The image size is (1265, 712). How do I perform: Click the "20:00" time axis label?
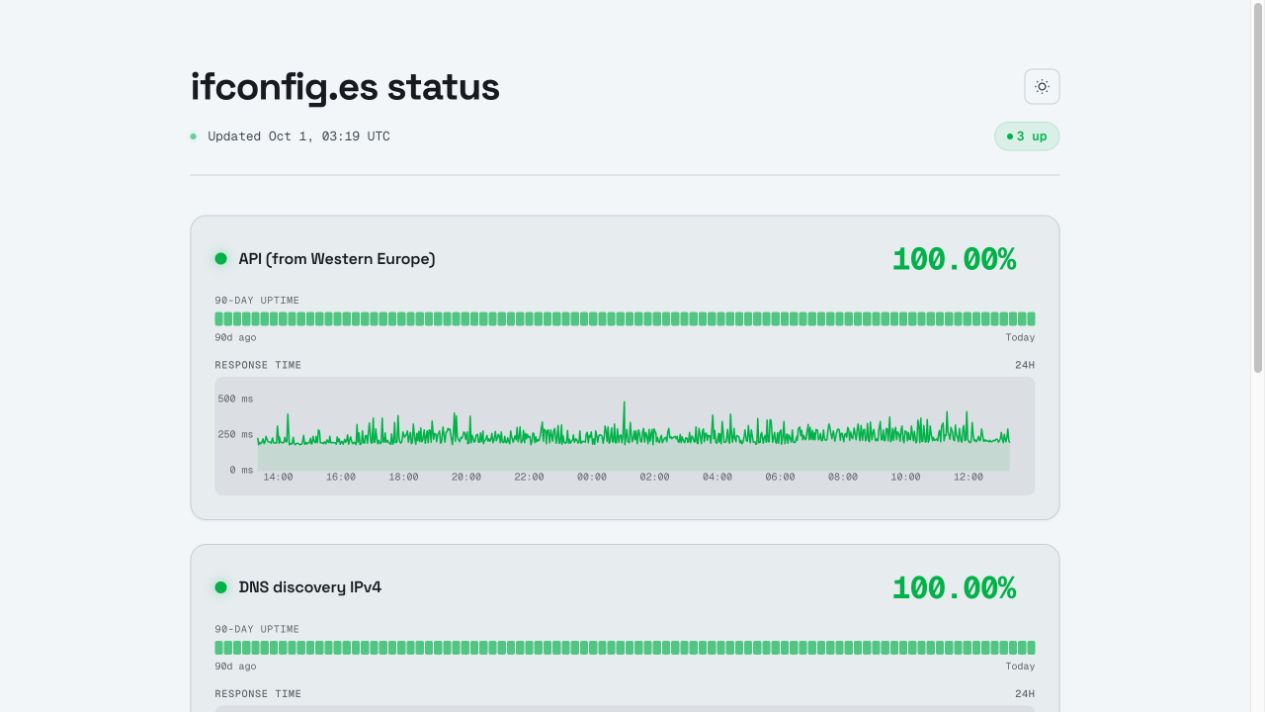click(466, 477)
